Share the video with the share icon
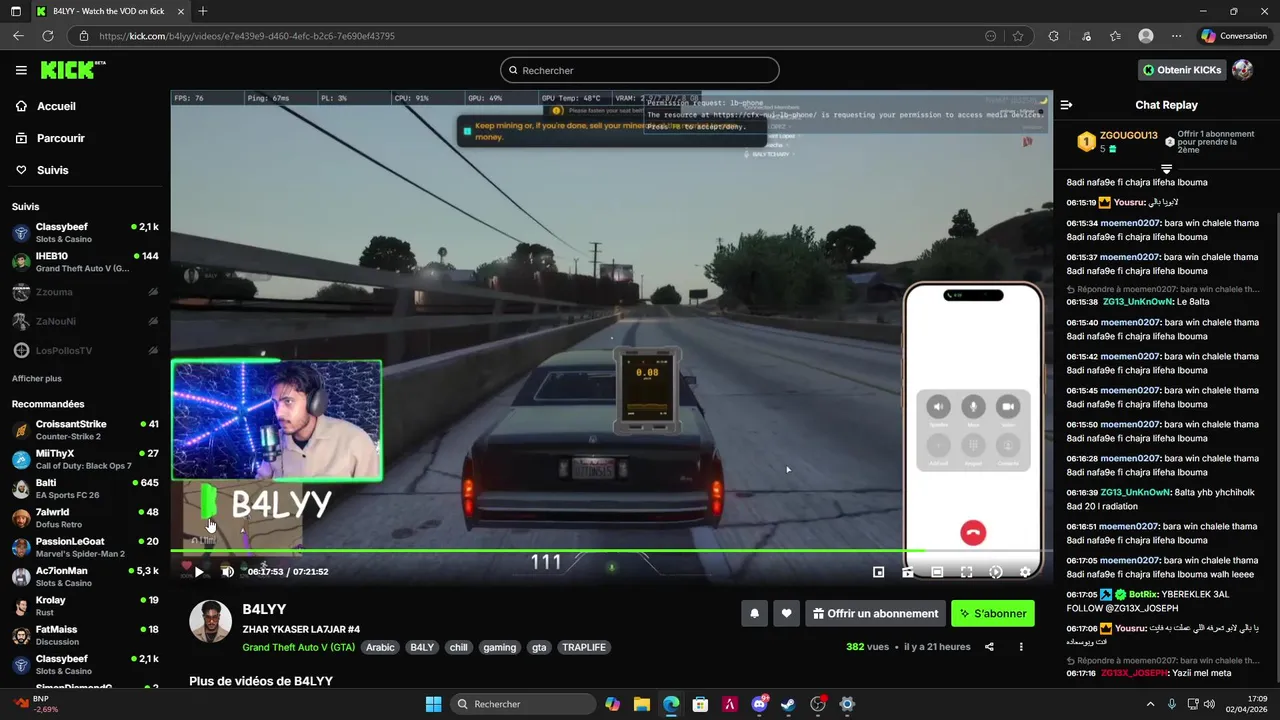 point(989,647)
